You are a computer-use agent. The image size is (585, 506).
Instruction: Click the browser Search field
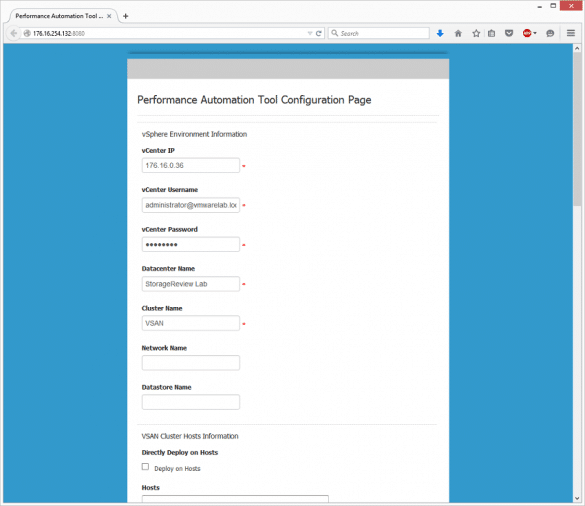click(x=379, y=33)
